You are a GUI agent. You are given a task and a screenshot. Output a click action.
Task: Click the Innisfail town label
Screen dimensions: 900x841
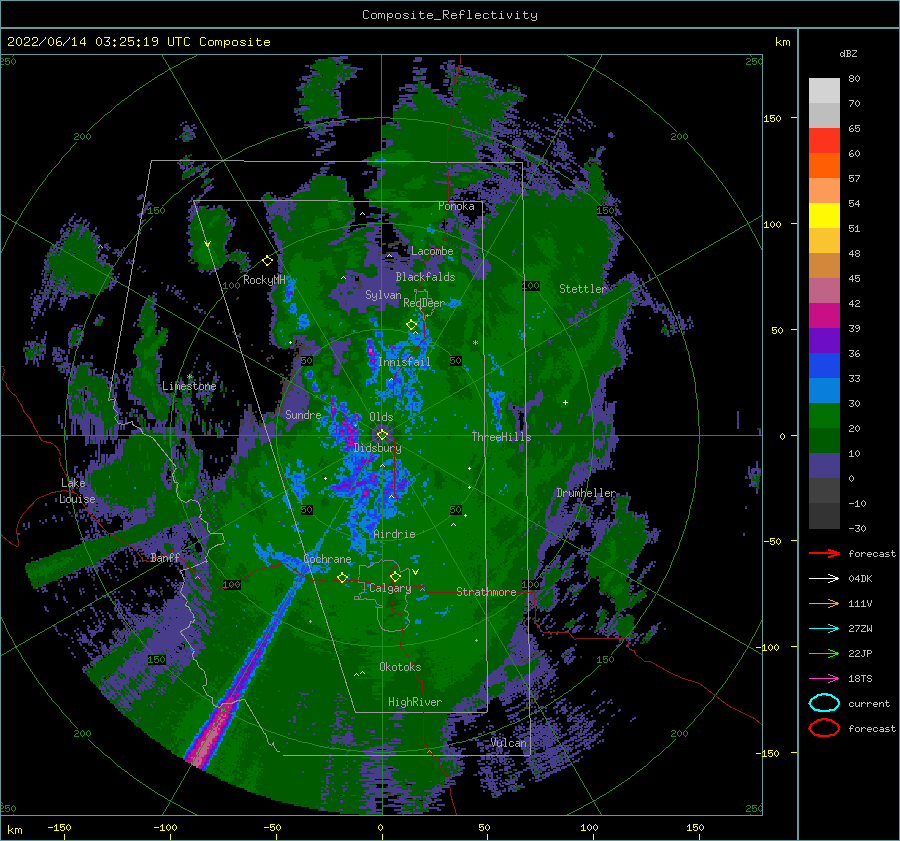(x=404, y=362)
